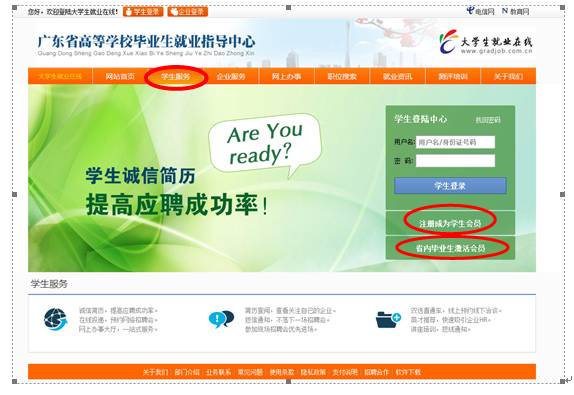Click the 大学生就业在线 gradjob logo

pyautogui.click(x=486, y=42)
